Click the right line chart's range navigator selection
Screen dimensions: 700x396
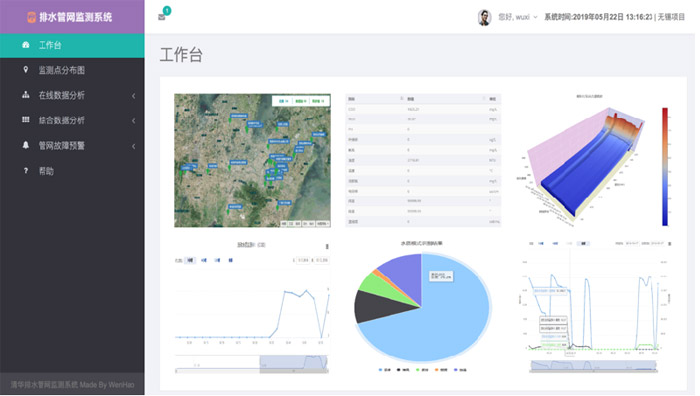(x=593, y=365)
